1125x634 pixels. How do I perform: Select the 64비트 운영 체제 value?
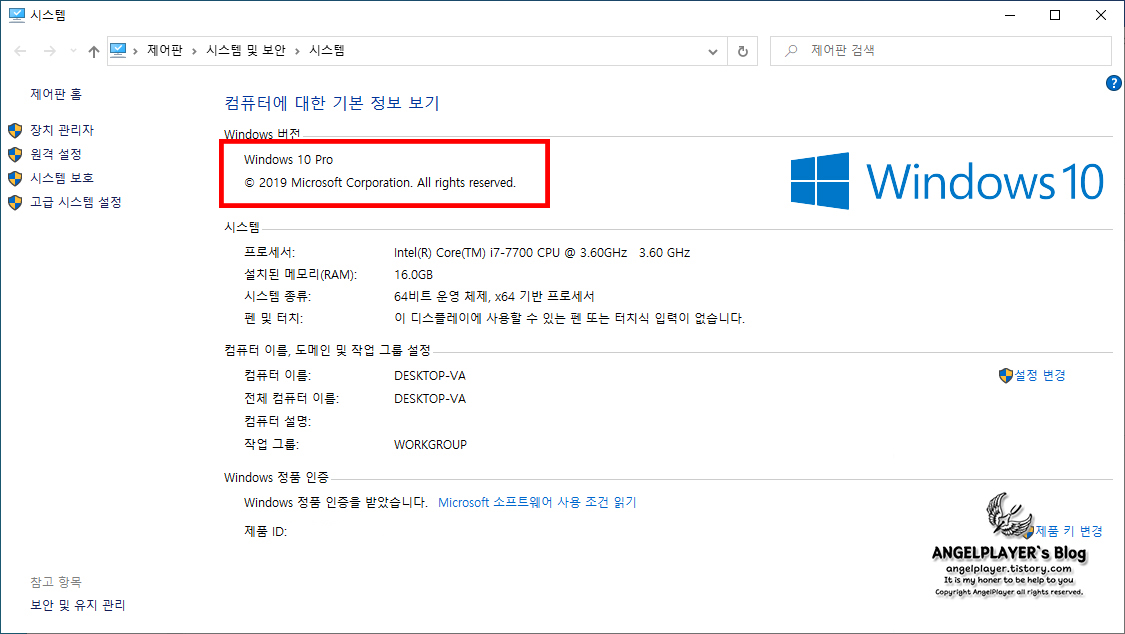click(494, 296)
